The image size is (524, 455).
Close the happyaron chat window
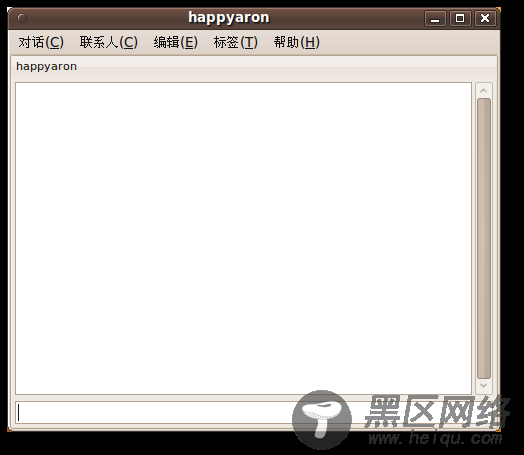(485, 18)
